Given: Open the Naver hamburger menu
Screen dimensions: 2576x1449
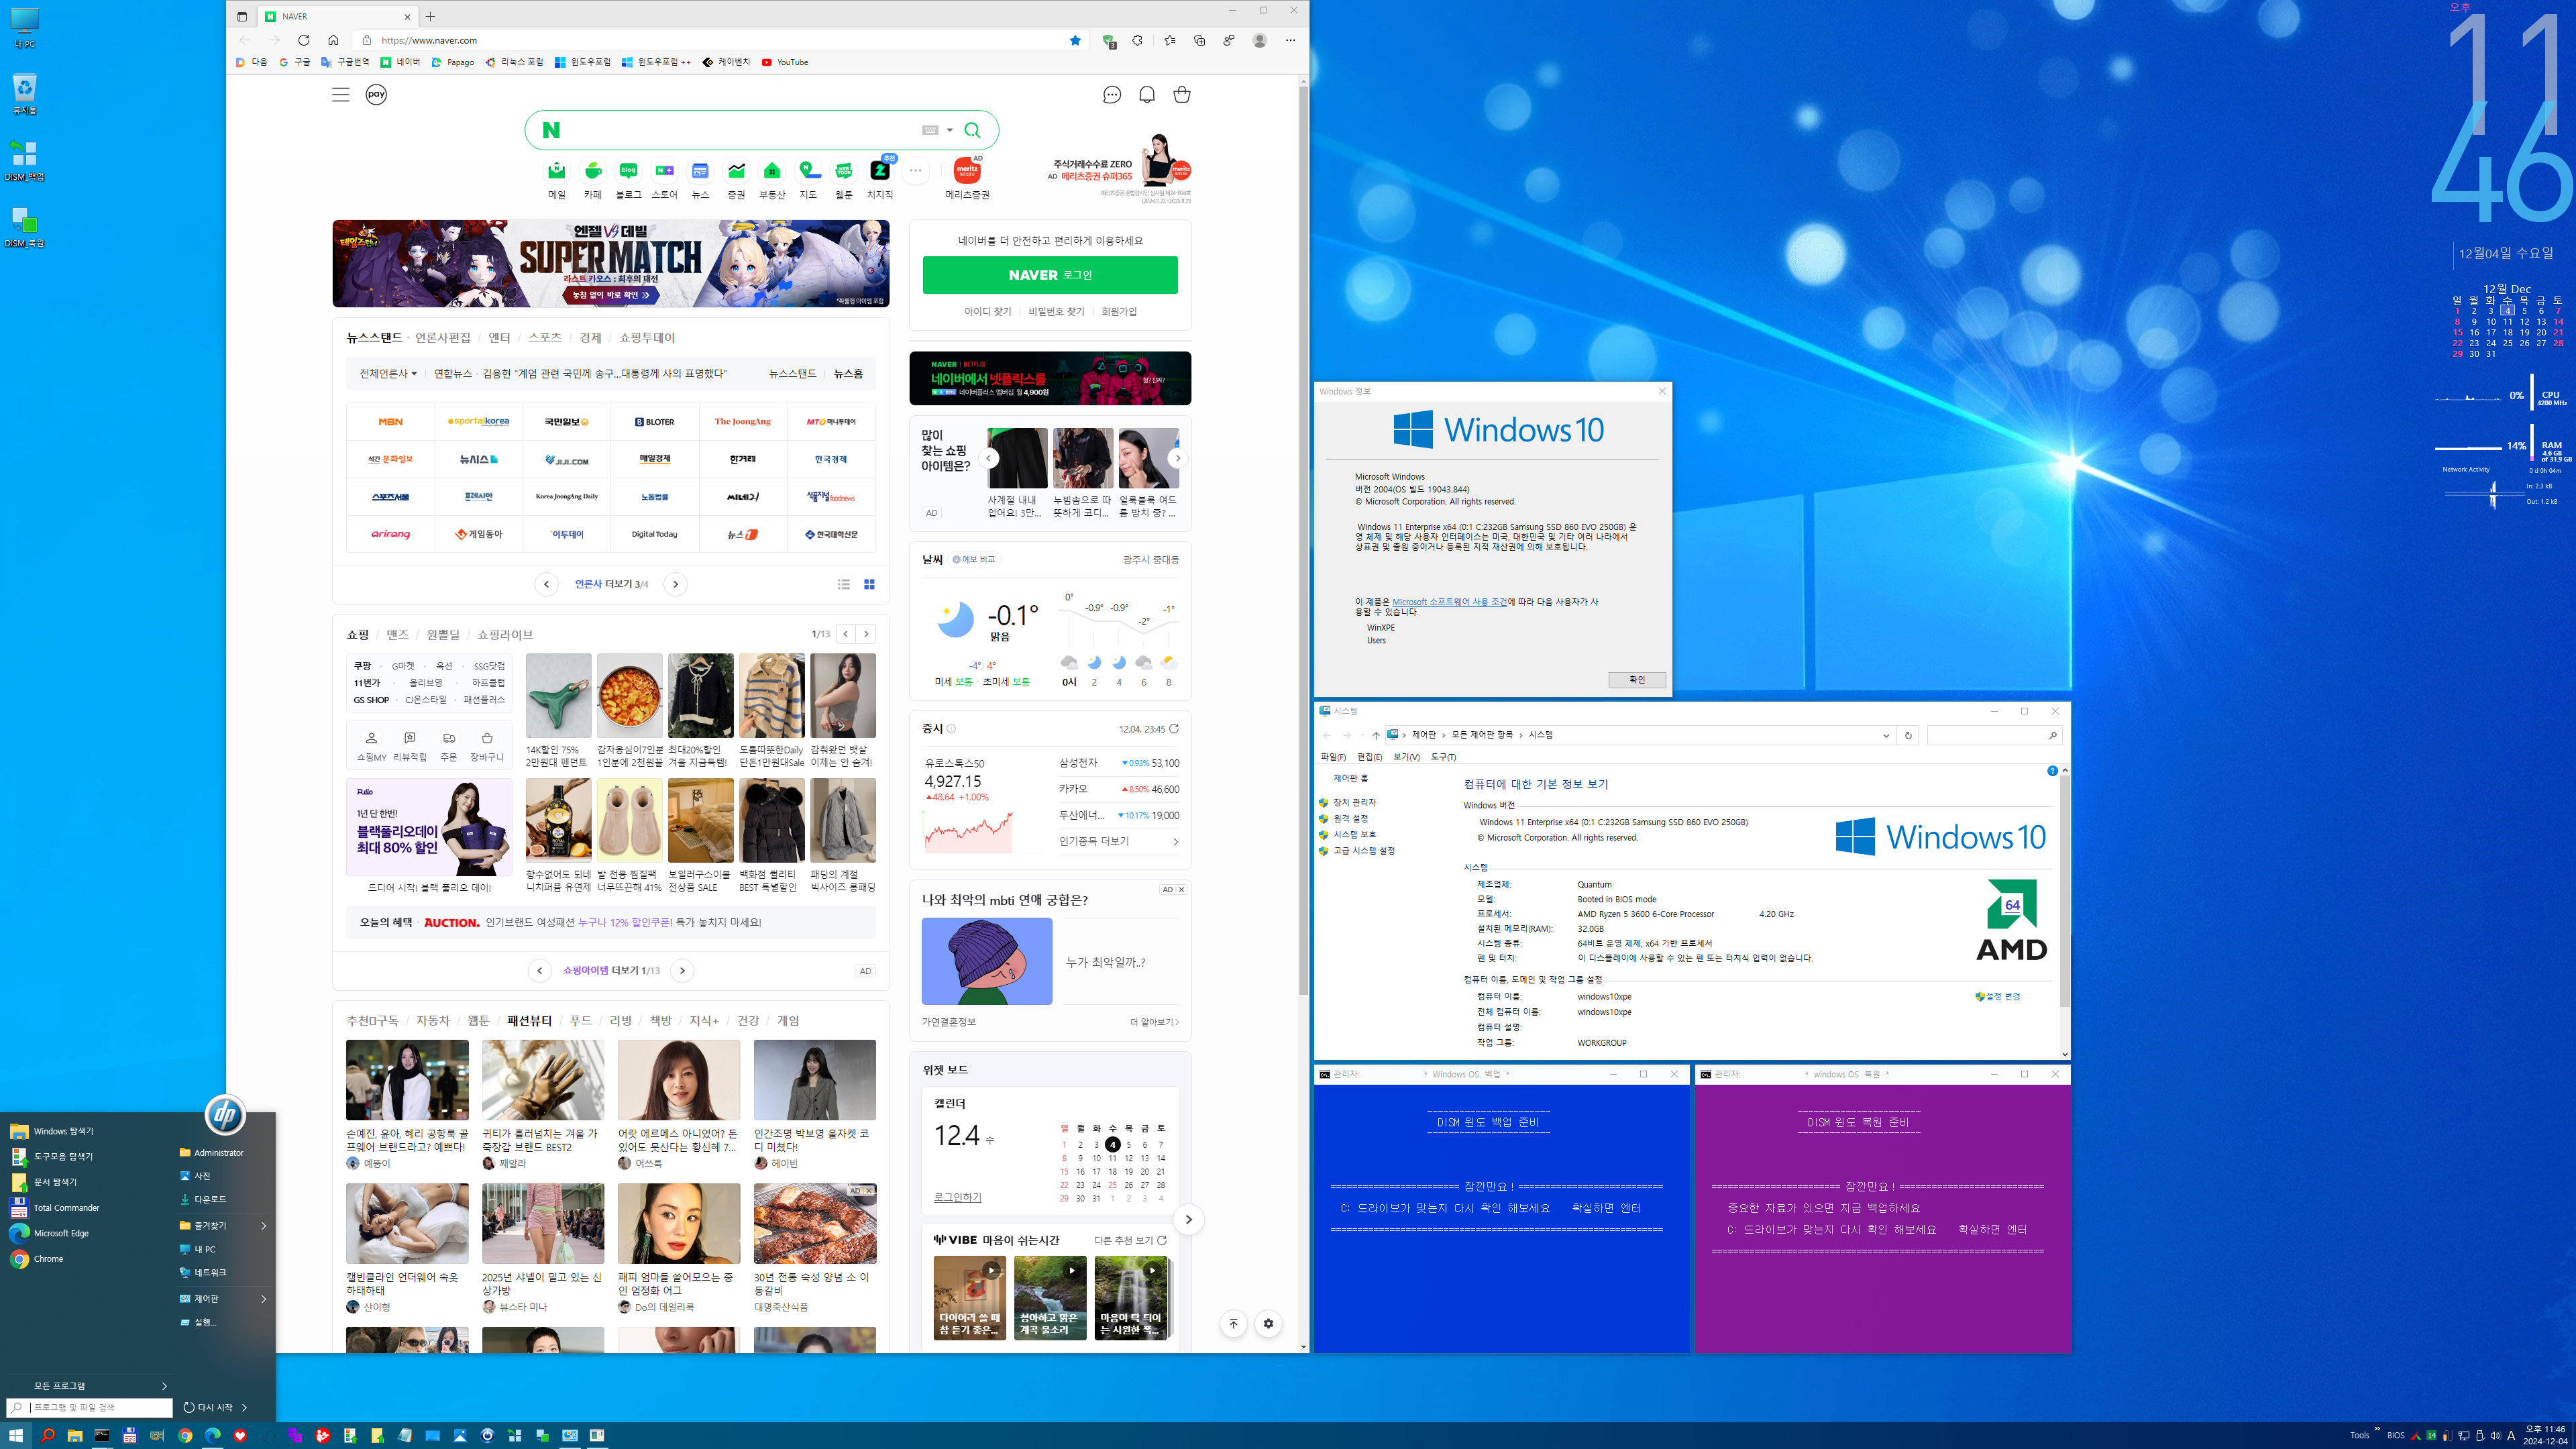Looking at the screenshot, I should coord(340,94).
